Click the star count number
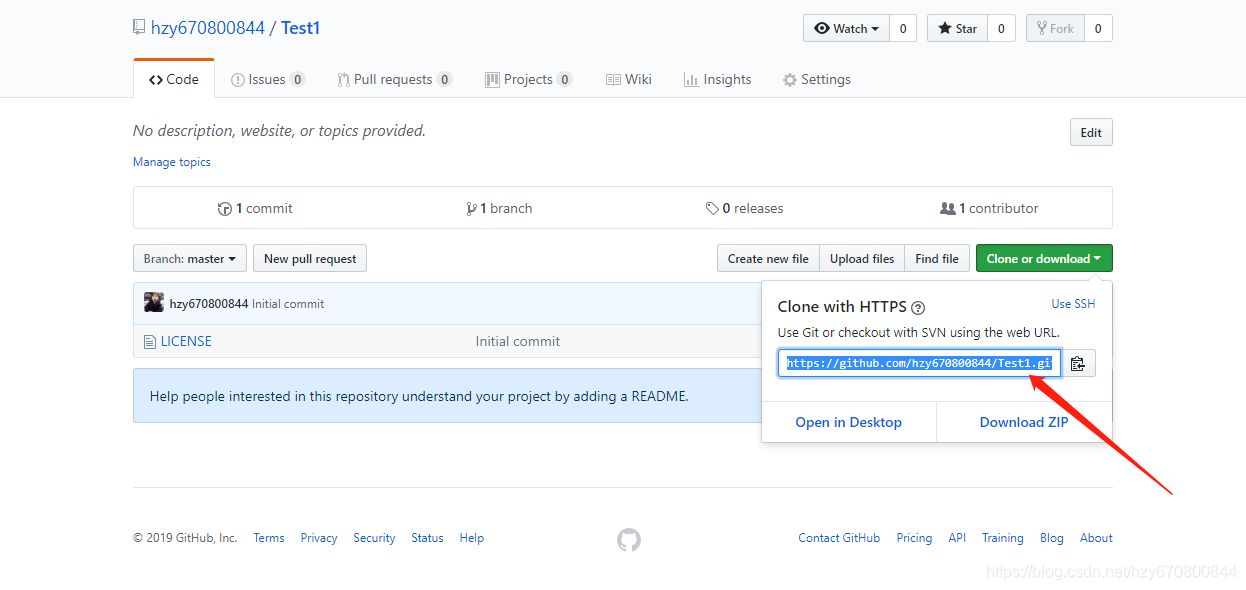The width and height of the screenshot is (1246, 590). click(x=1001, y=29)
